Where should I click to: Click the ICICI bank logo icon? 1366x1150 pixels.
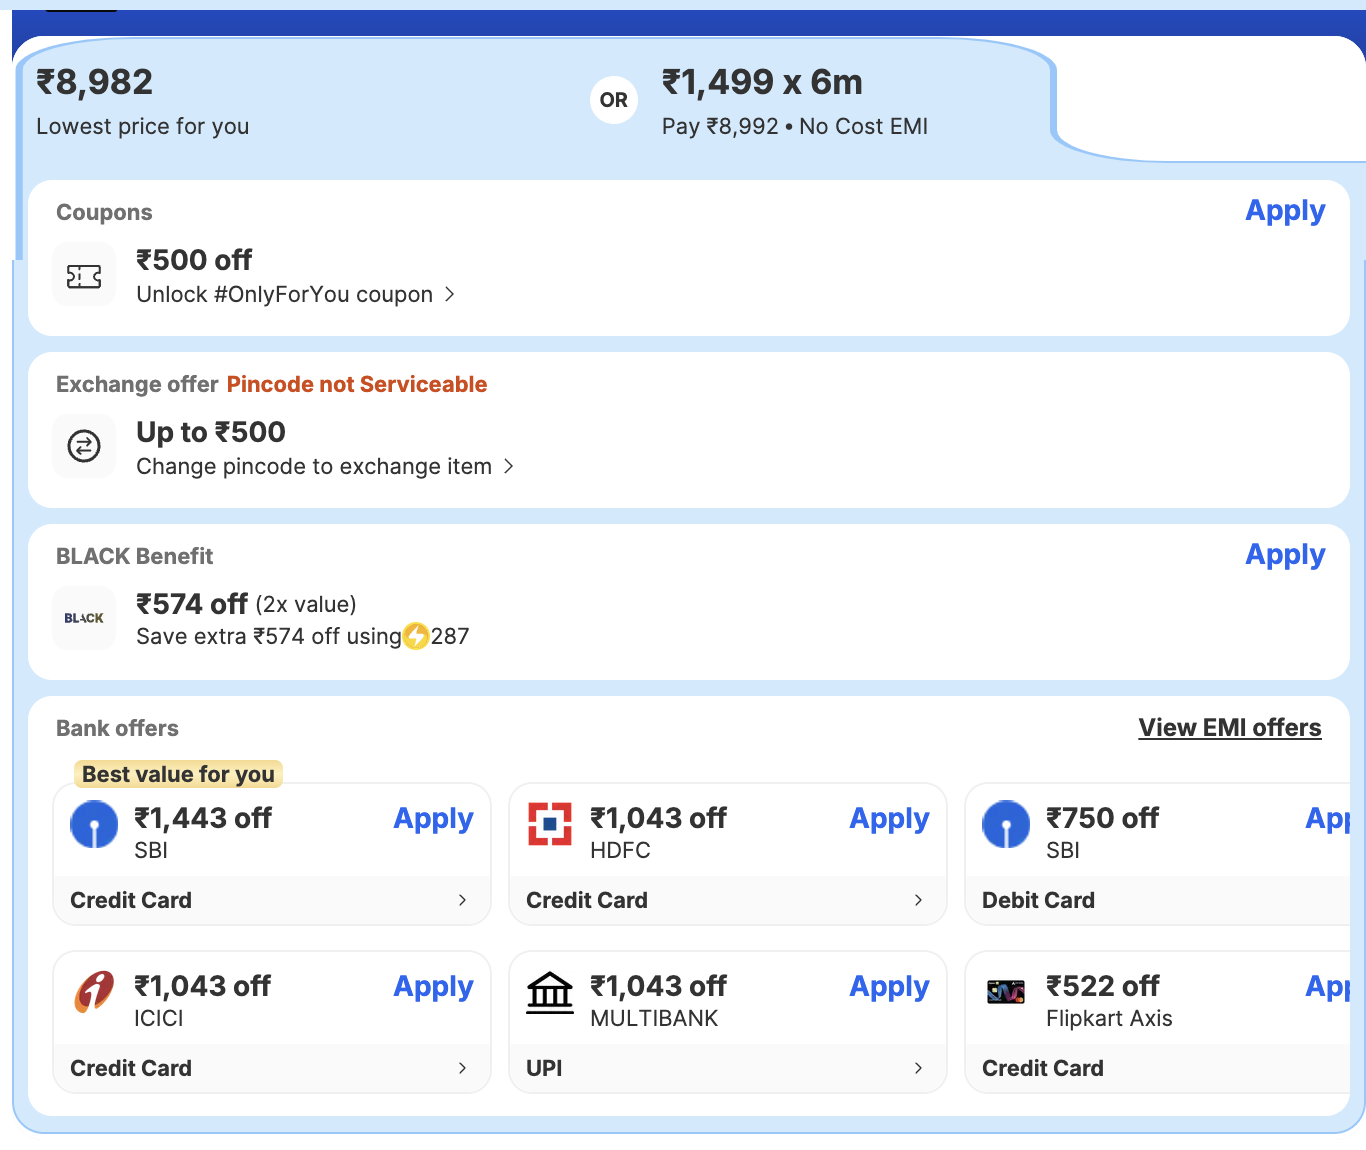94,992
